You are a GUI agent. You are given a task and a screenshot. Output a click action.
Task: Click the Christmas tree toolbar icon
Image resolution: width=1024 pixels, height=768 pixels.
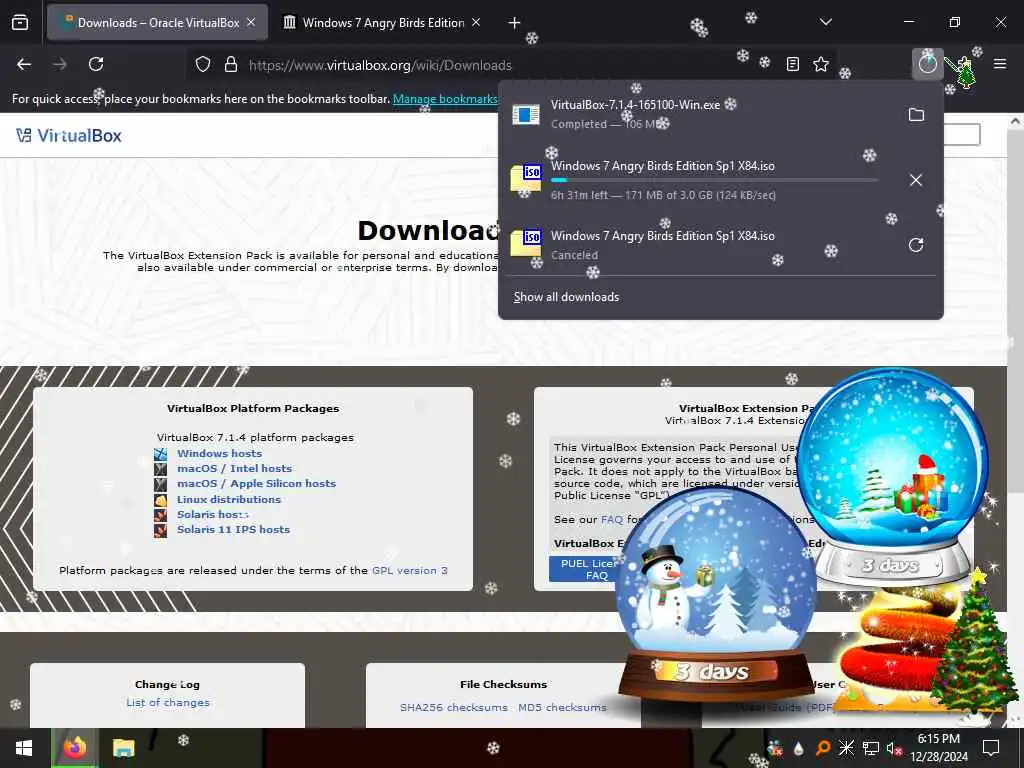(966, 71)
